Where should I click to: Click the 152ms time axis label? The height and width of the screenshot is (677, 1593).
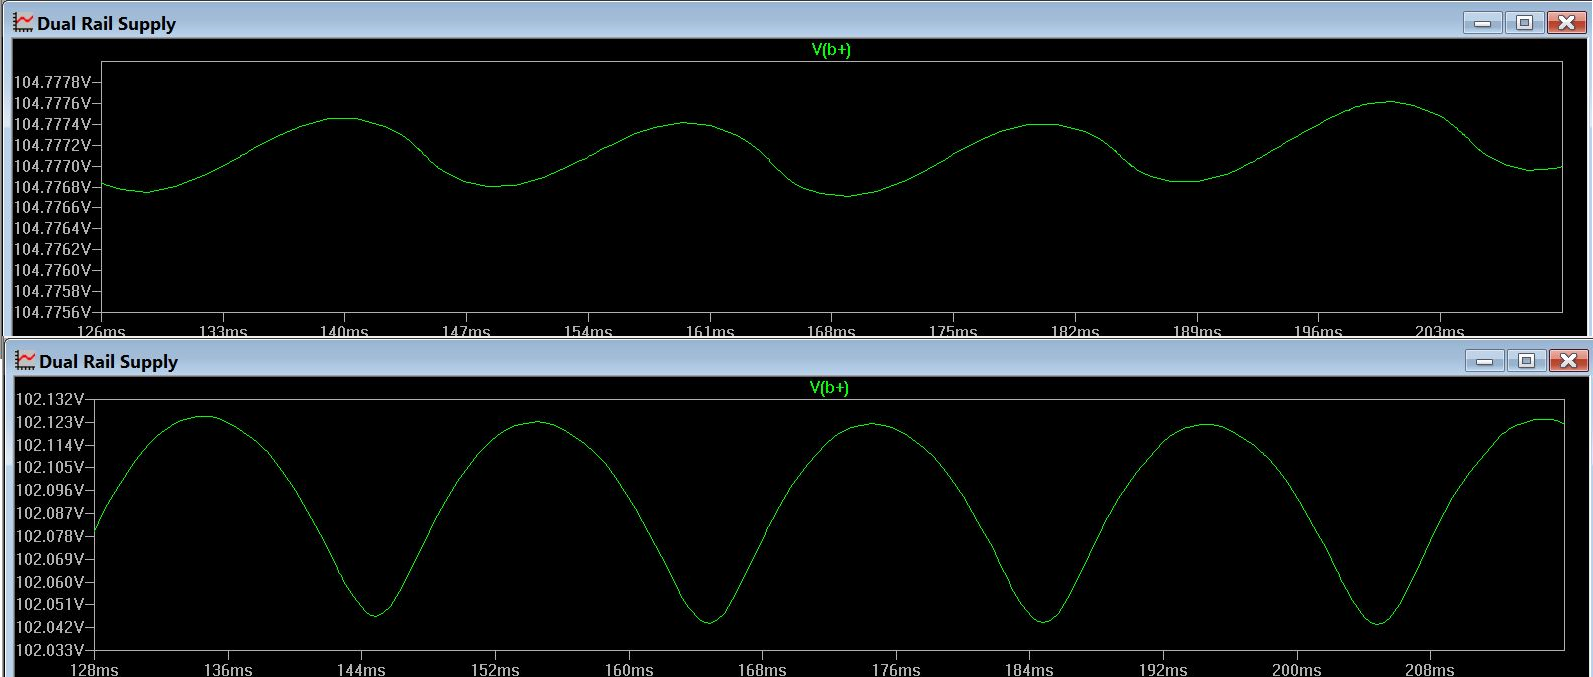pos(495,669)
